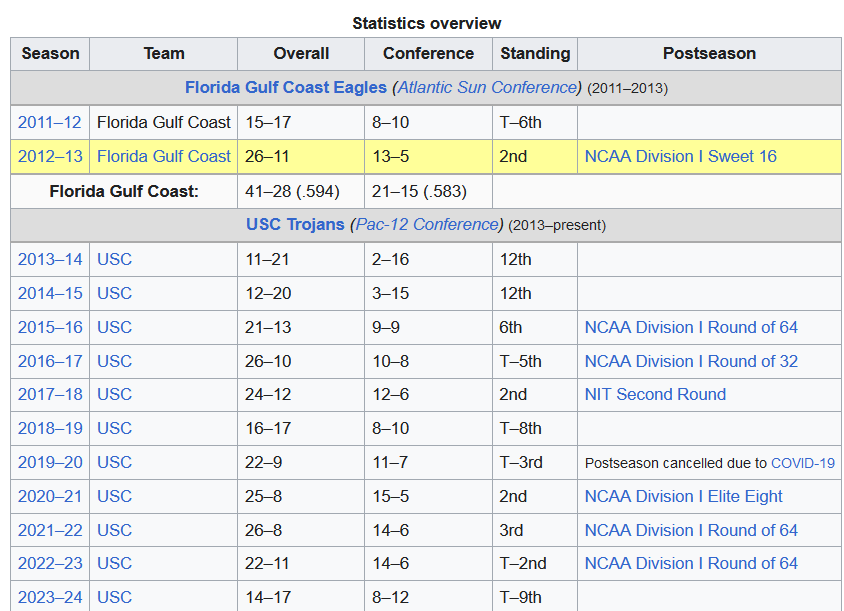
Task: Open the 2012–13 season link
Action: pos(50,156)
